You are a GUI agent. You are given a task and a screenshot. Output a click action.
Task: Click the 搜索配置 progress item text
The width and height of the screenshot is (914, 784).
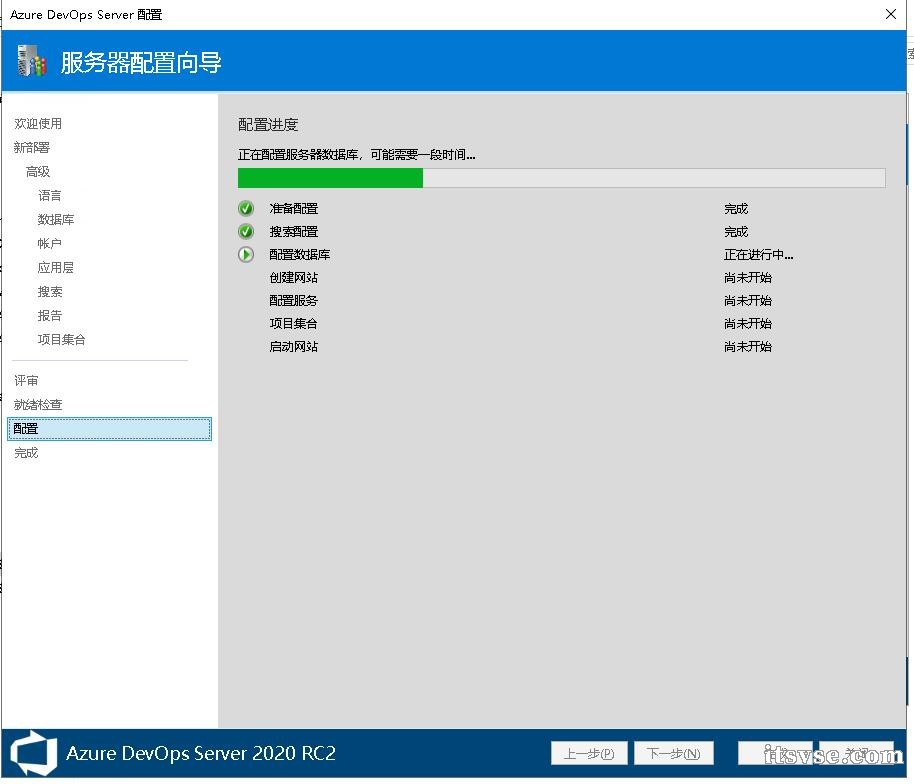(x=294, y=231)
